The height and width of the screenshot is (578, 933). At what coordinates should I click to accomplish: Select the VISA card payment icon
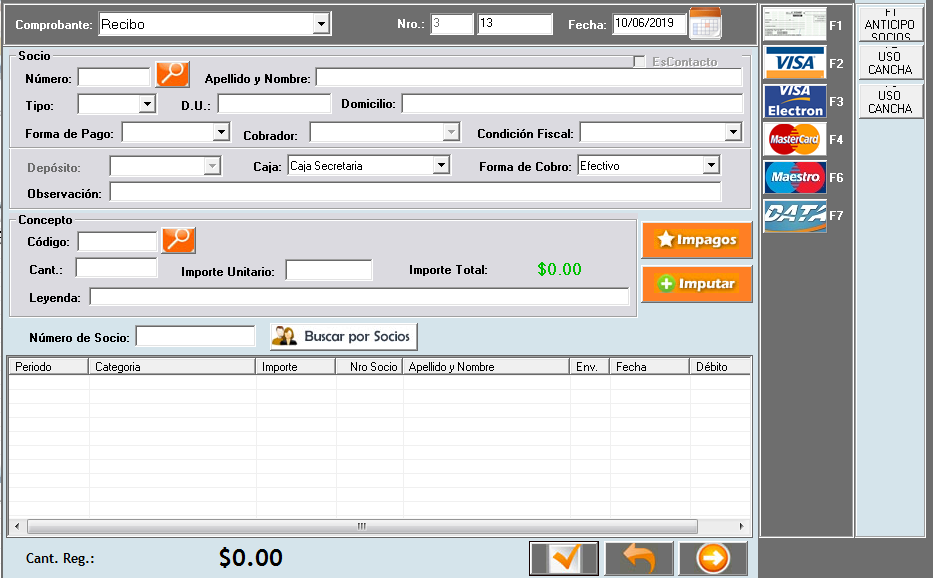click(794, 62)
